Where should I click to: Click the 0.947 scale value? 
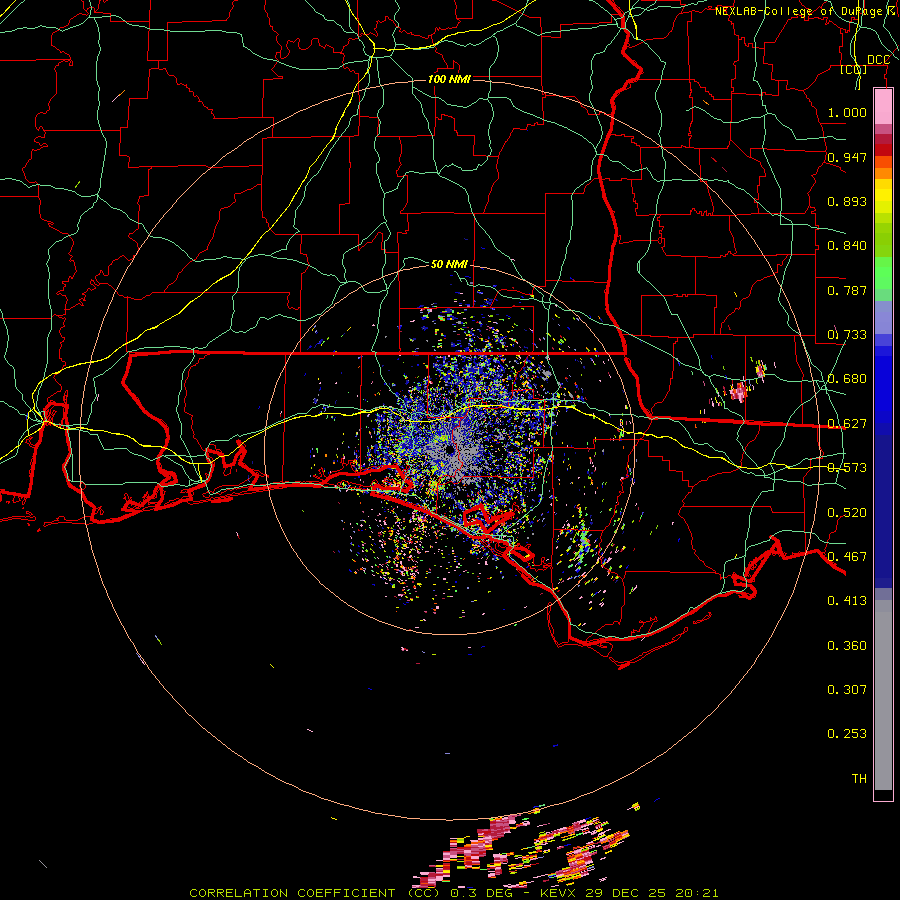point(847,157)
